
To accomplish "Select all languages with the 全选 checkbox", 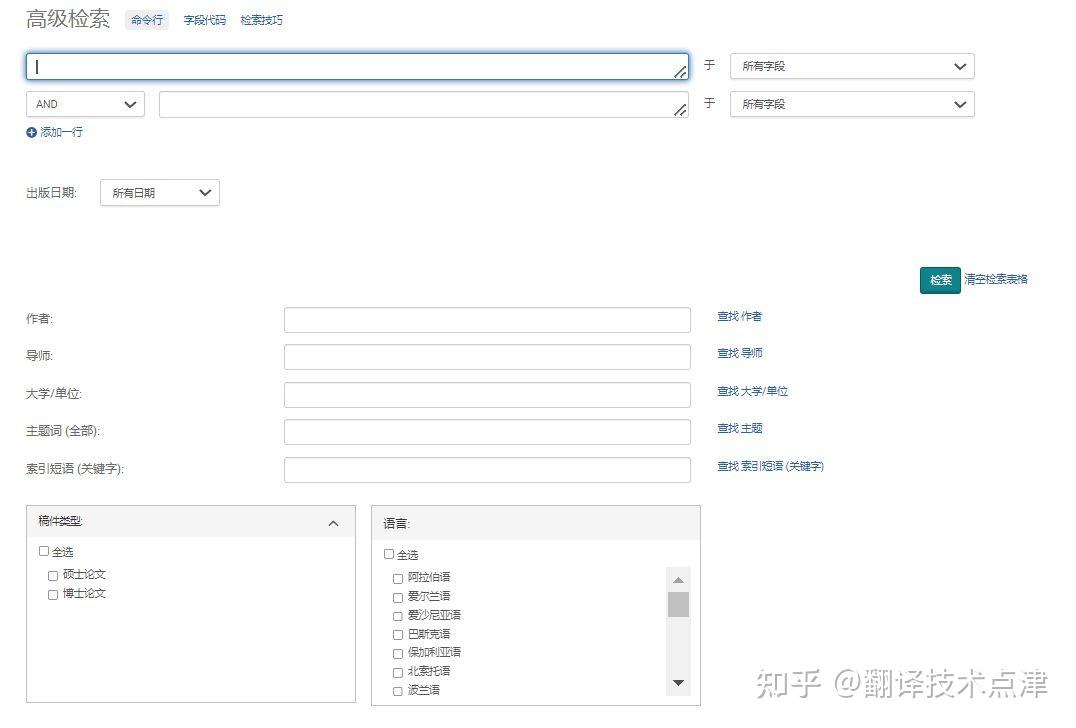I will (389, 554).
